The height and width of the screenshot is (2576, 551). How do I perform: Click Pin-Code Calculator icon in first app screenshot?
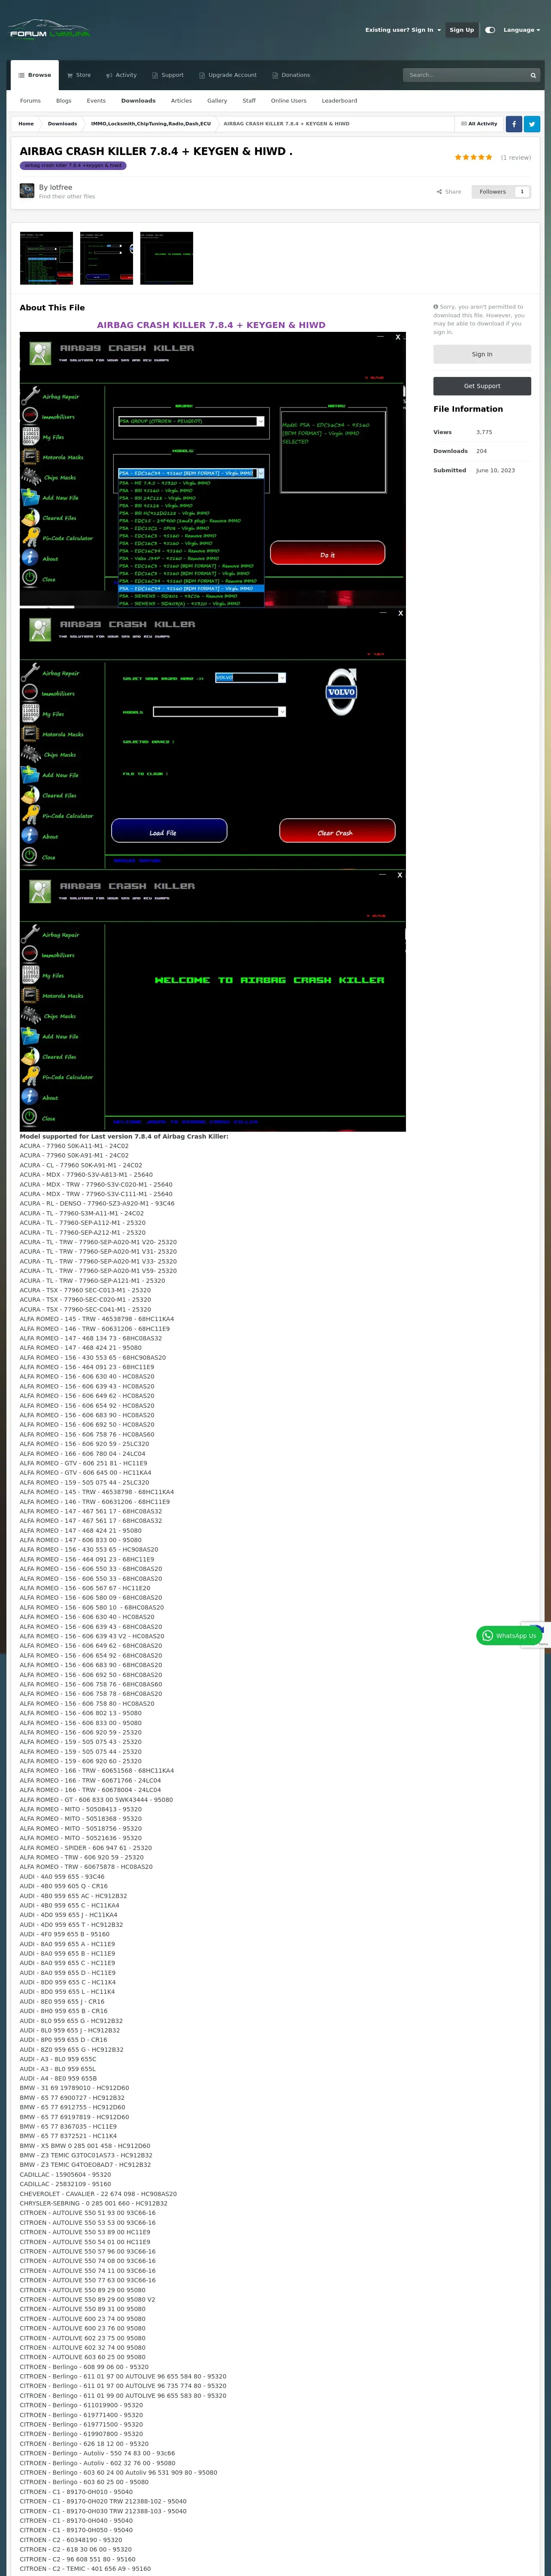(x=31, y=538)
